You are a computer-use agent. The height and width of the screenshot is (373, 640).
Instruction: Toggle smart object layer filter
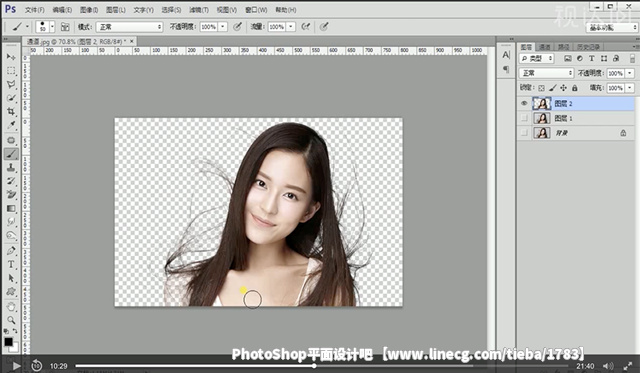616,59
